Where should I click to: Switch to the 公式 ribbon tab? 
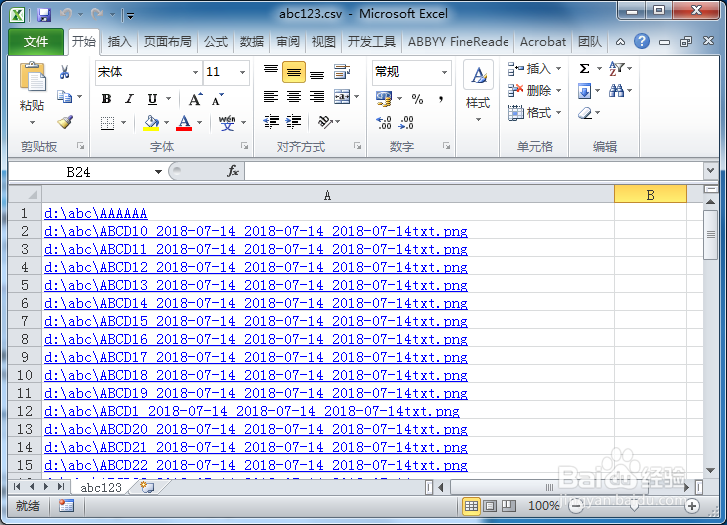[216, 42]
